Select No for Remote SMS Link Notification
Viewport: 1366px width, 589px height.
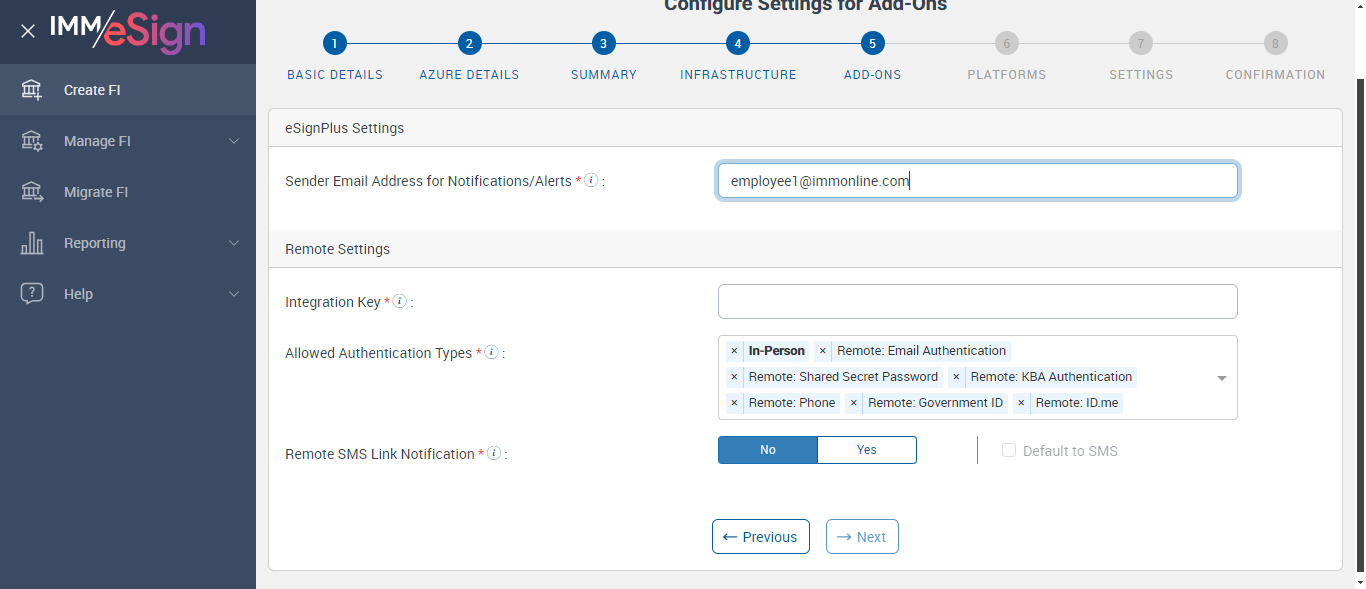[x=768, y=450]
